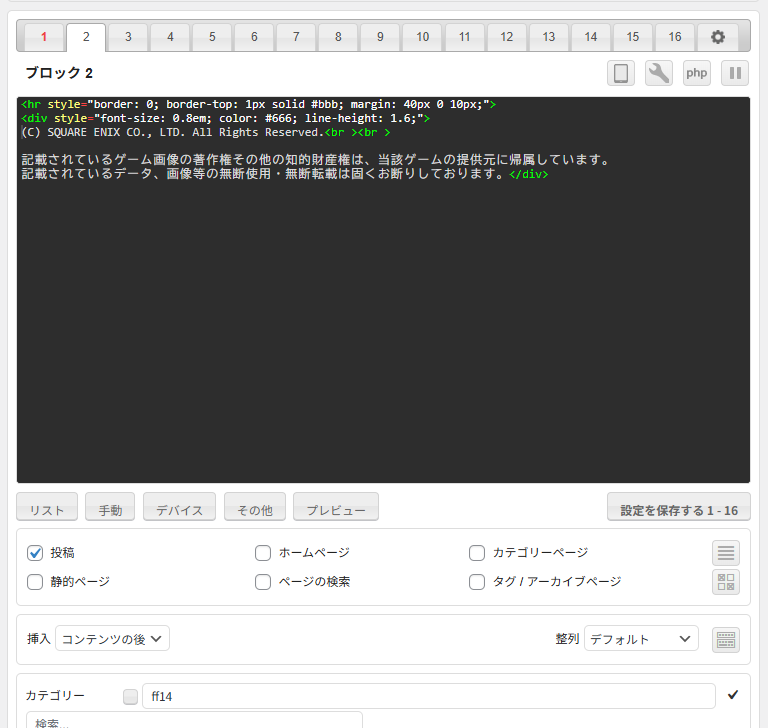
Task: Open the wrench tools icon
Action: [x=659, y=73]
